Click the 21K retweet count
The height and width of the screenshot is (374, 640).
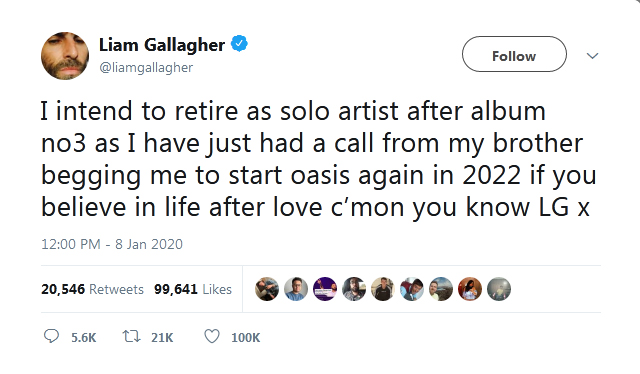[x=162, y=338]
